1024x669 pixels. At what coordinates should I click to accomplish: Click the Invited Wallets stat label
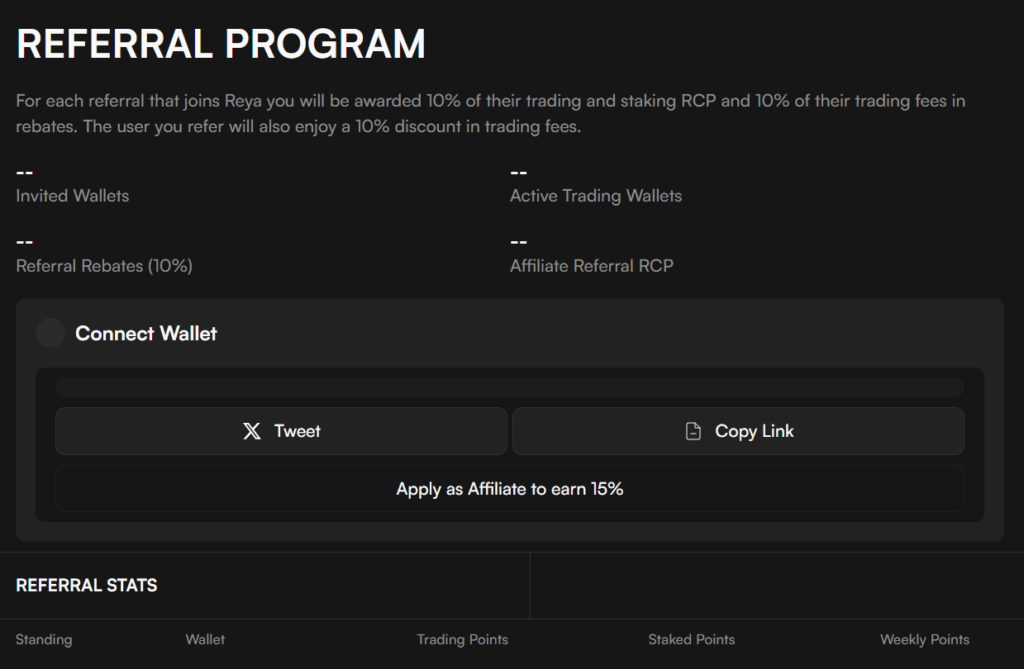(x=72, y=196)
